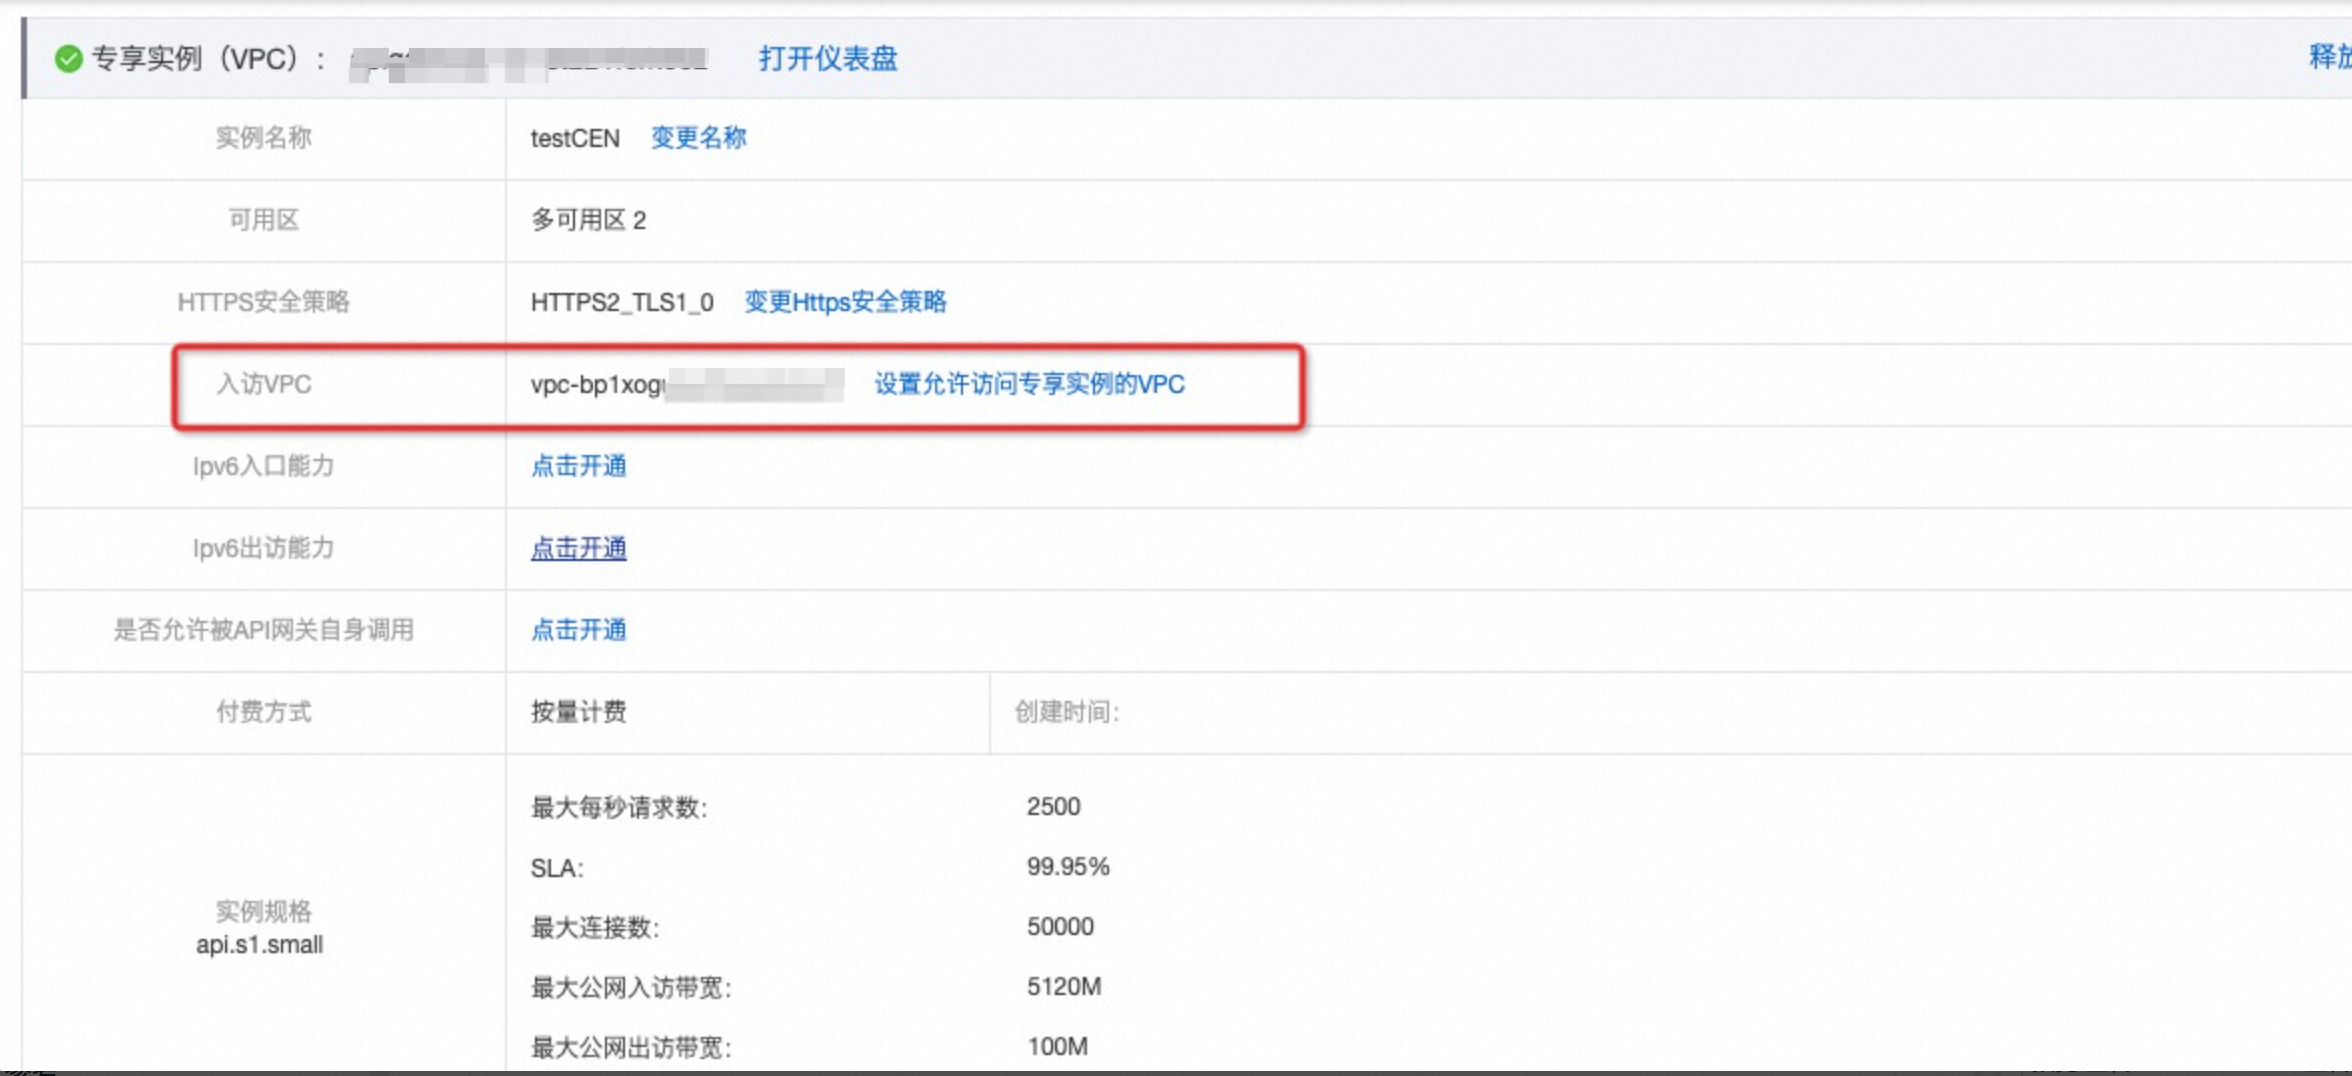Image resolution: width=2352 pixels, height=1076 pixels.
Task: Click the 变更名称 link
Action: 699,138
